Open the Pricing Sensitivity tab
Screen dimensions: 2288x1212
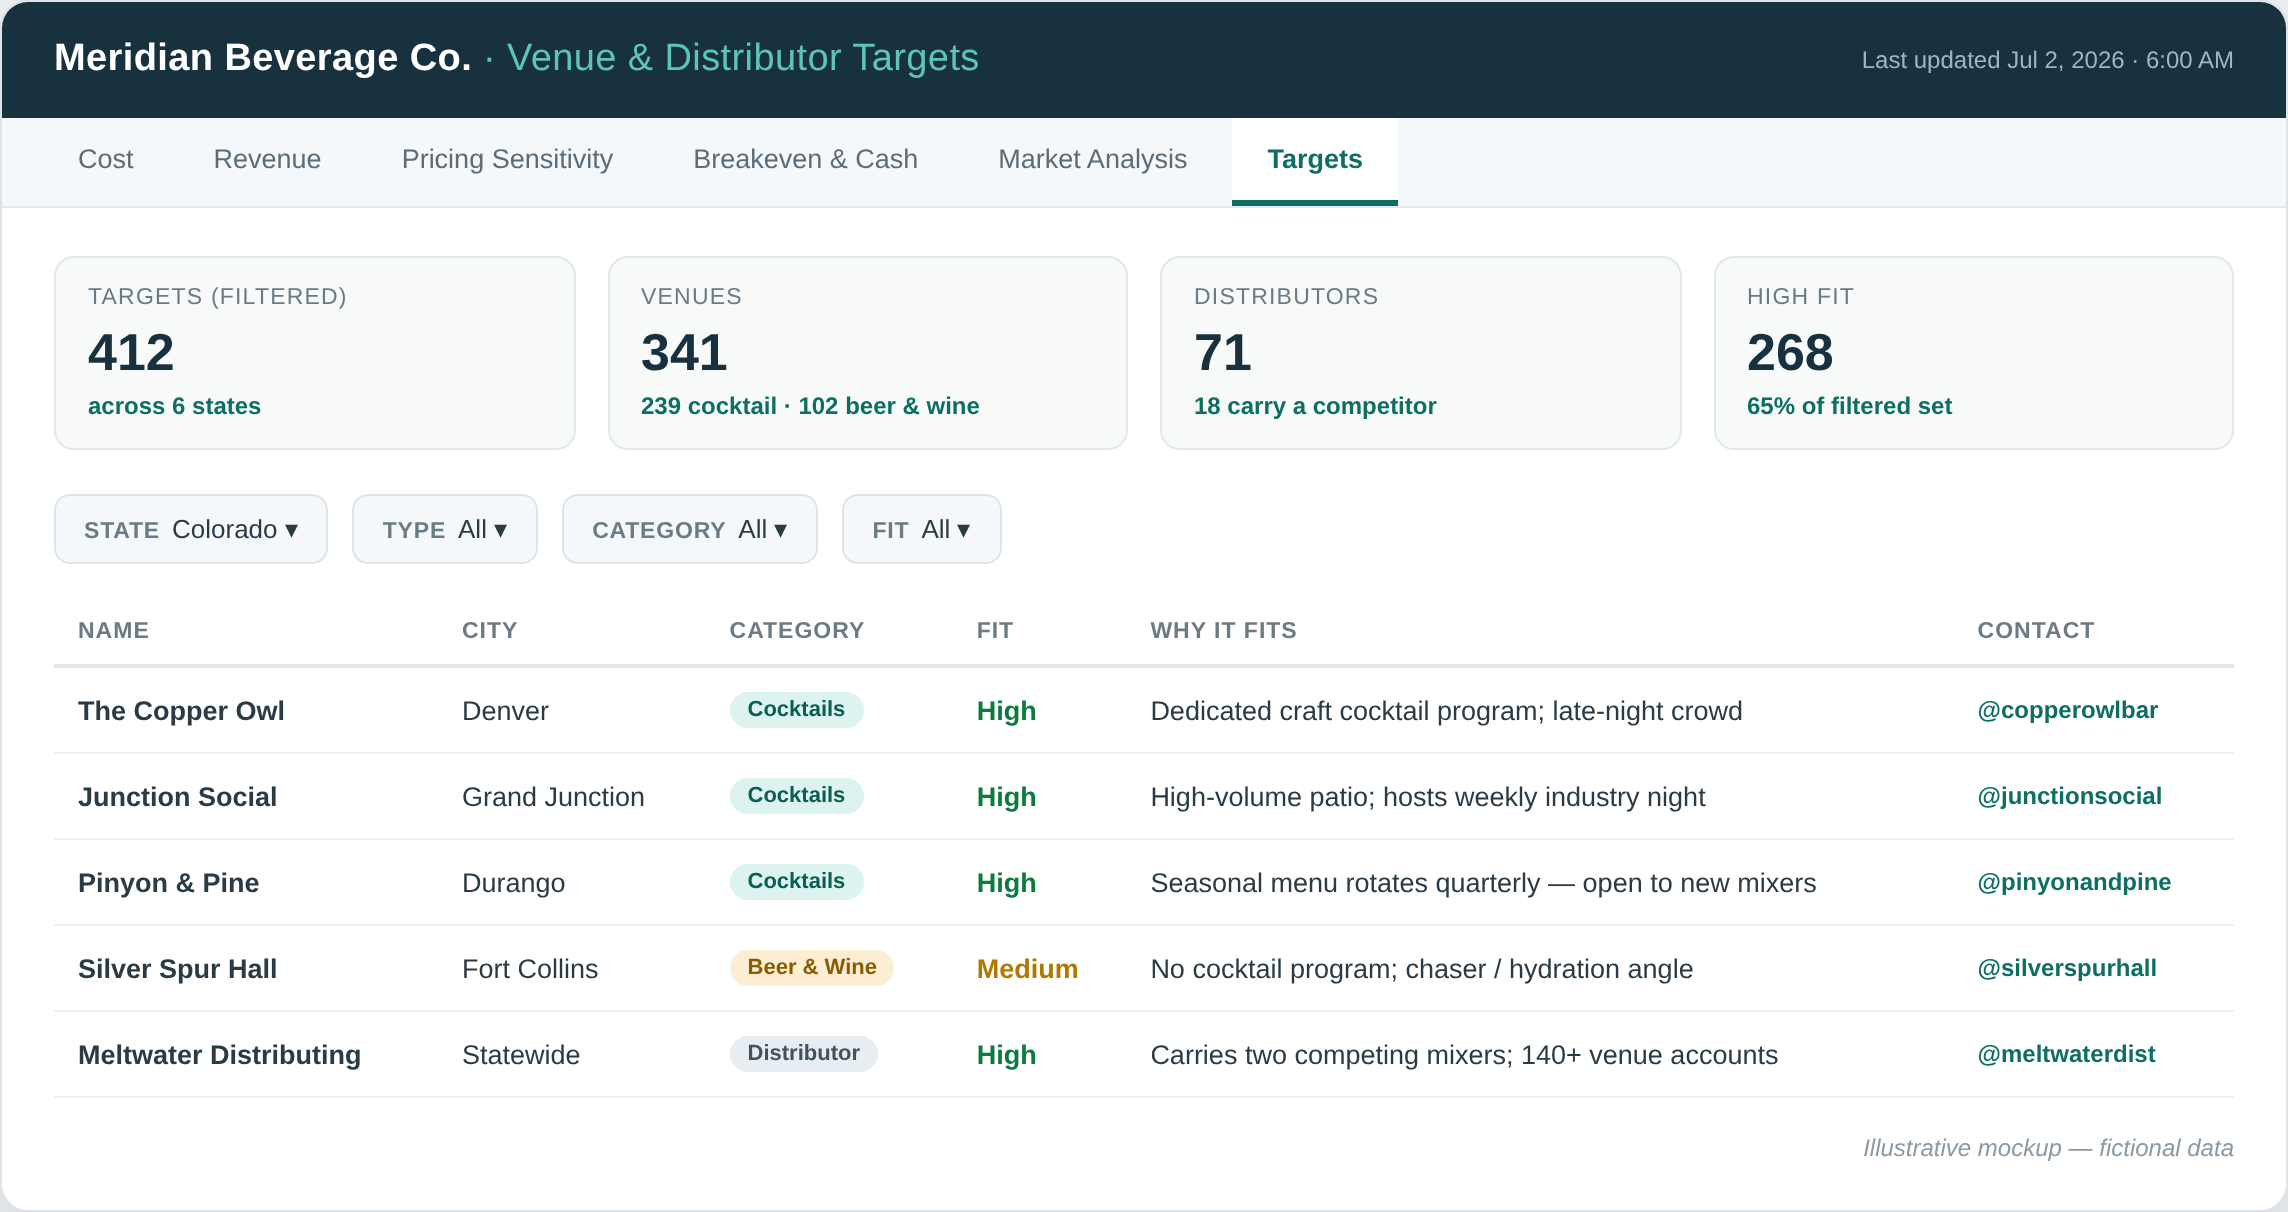click(507, 160)
